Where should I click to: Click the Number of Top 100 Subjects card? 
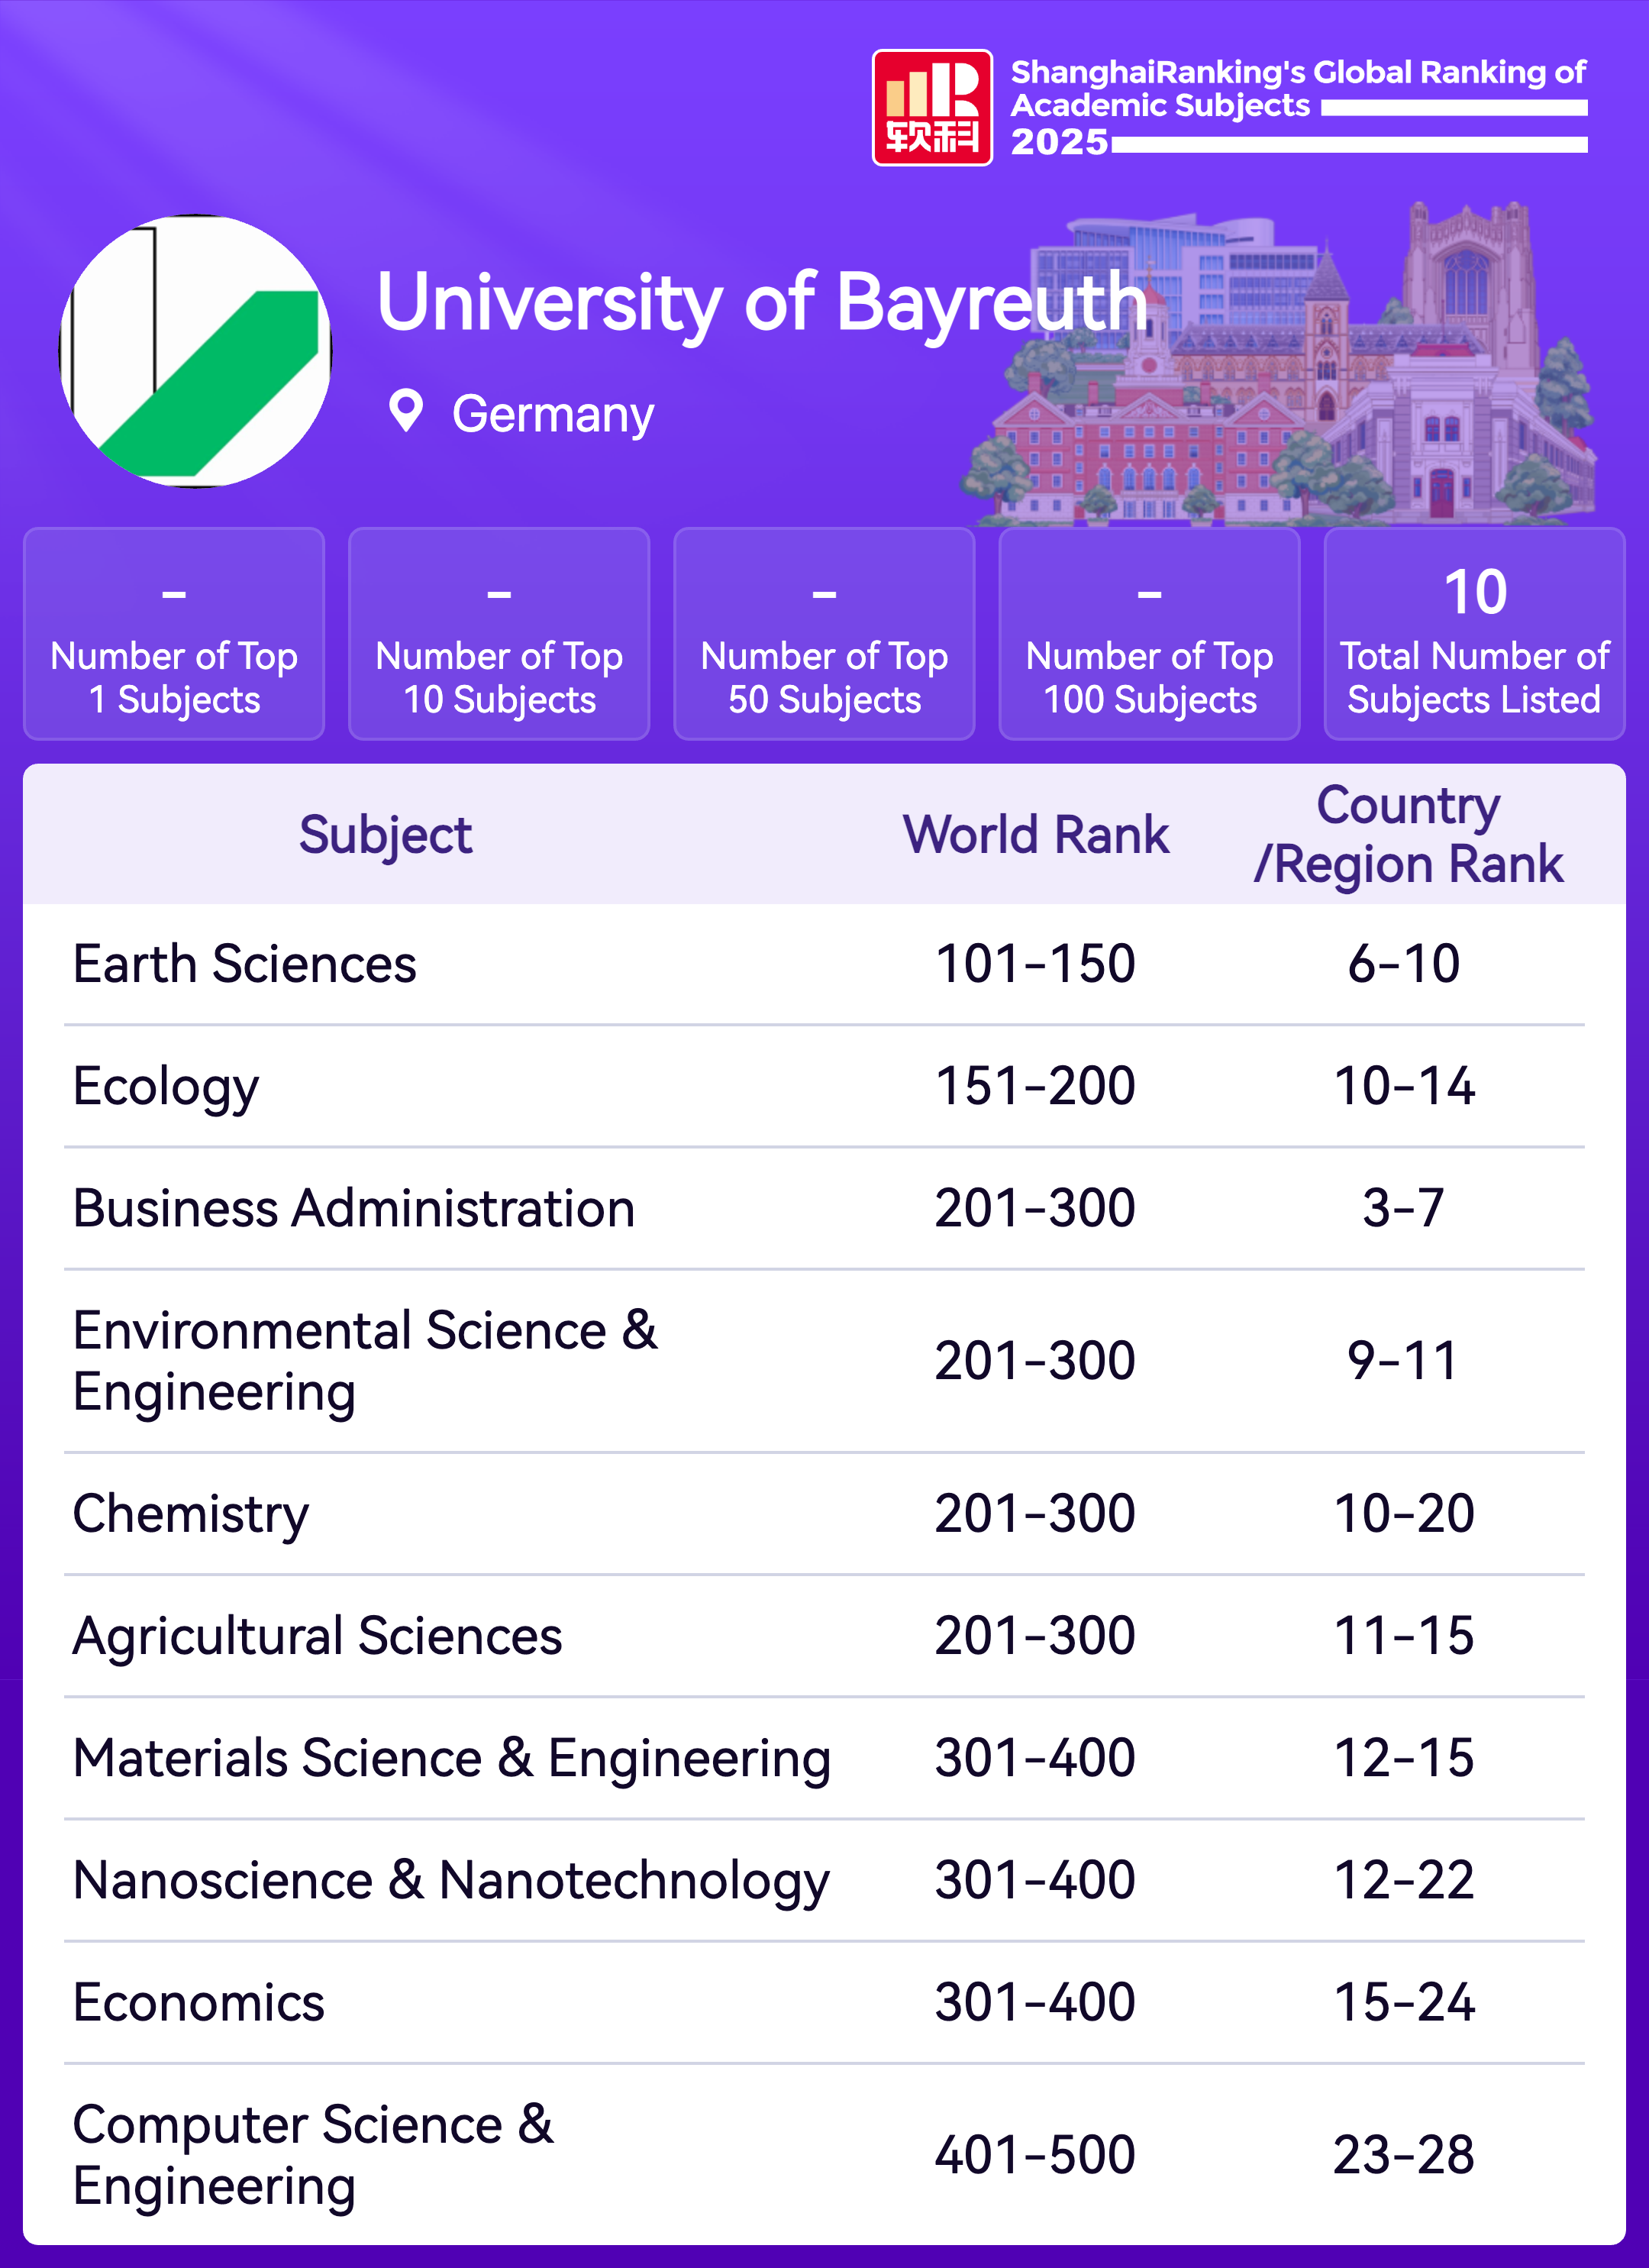pos(1149,634)
